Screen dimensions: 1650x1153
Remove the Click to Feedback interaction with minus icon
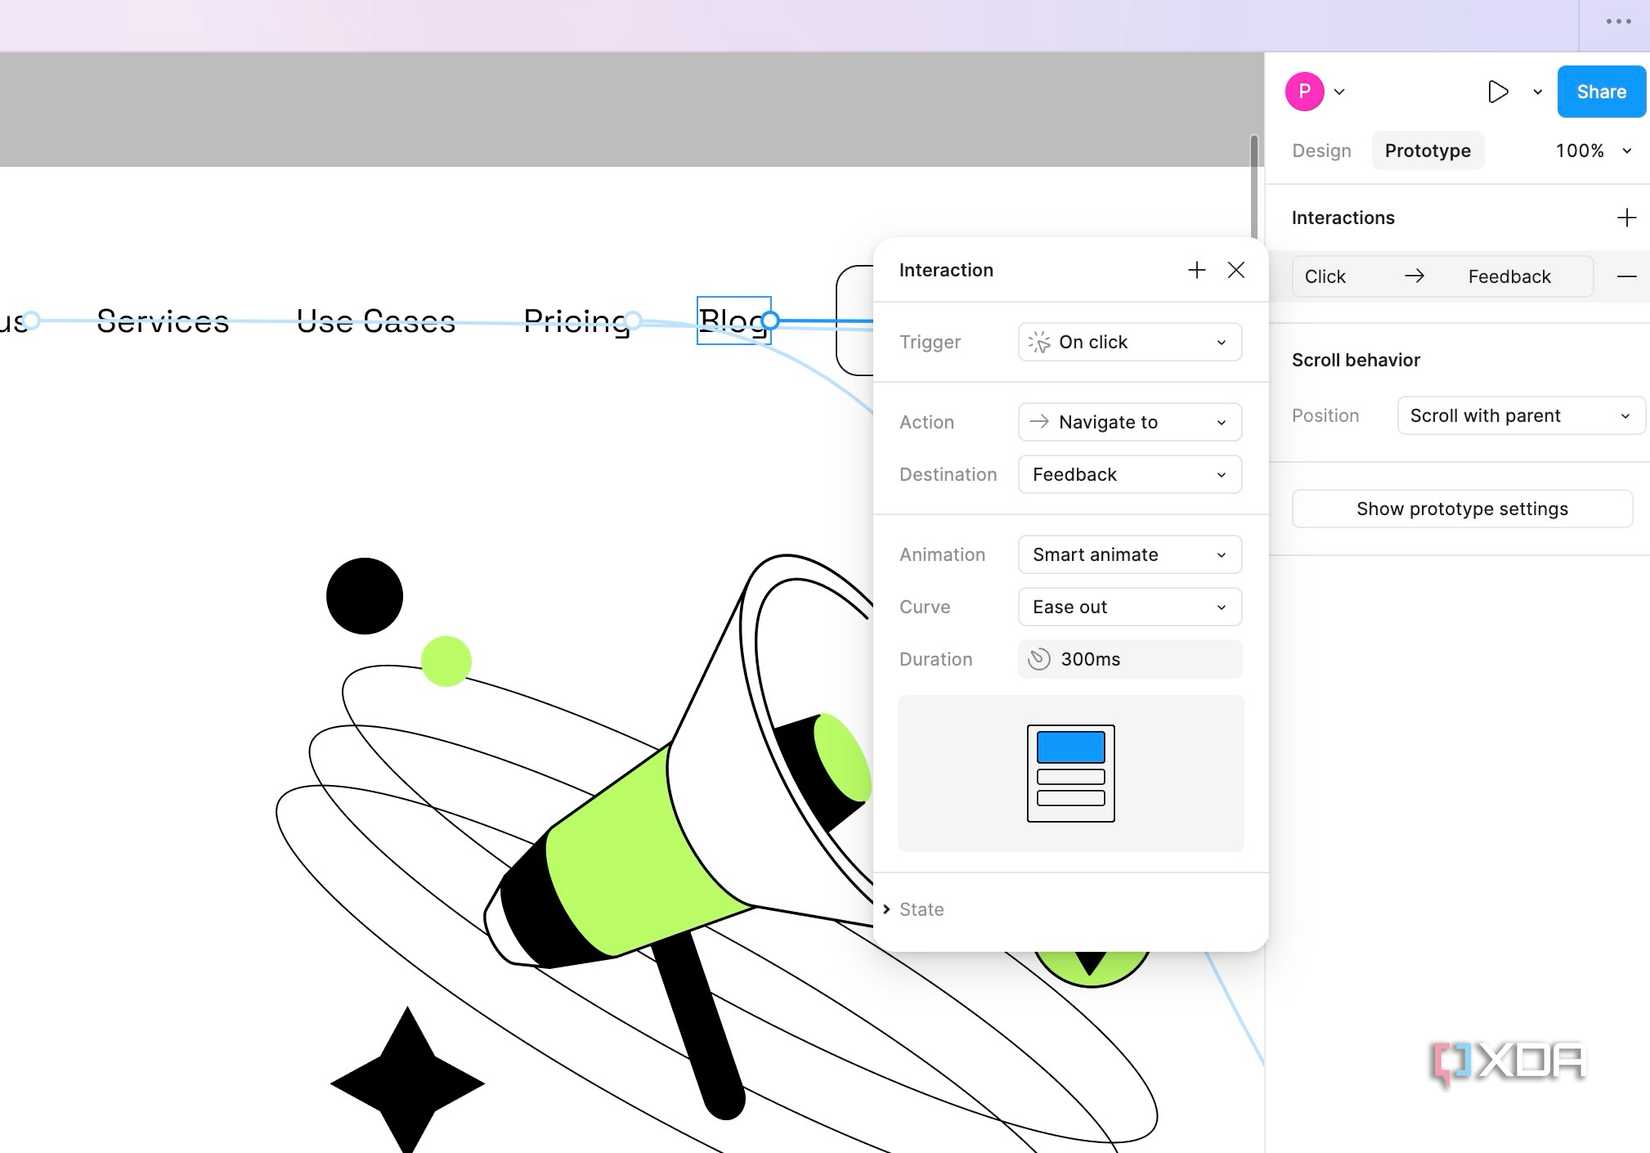(x=1627, y=276)
